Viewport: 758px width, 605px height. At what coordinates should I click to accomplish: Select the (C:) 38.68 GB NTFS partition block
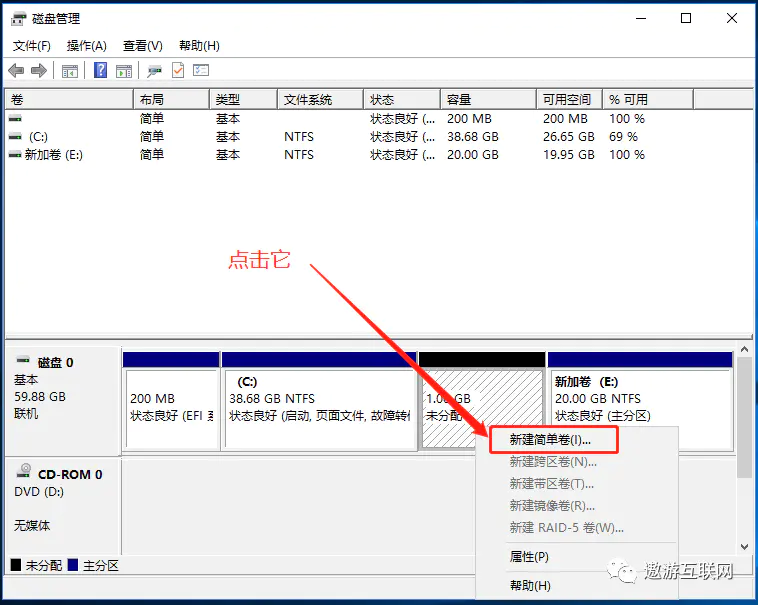(319, 401)
